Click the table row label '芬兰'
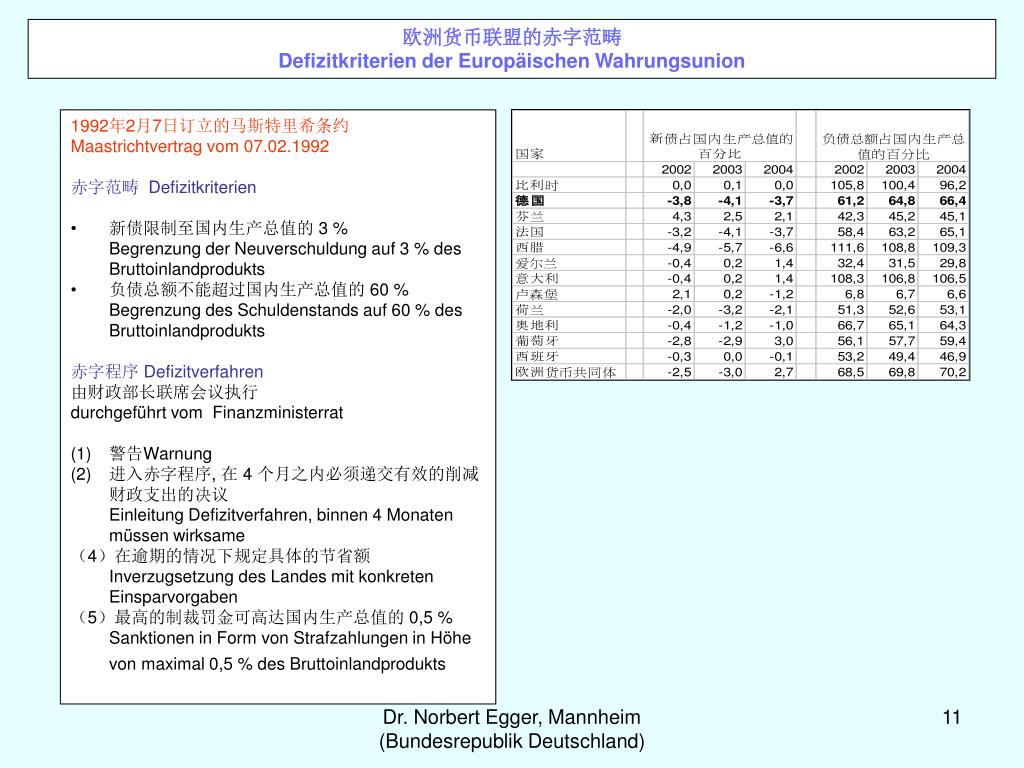 [530, 216]
